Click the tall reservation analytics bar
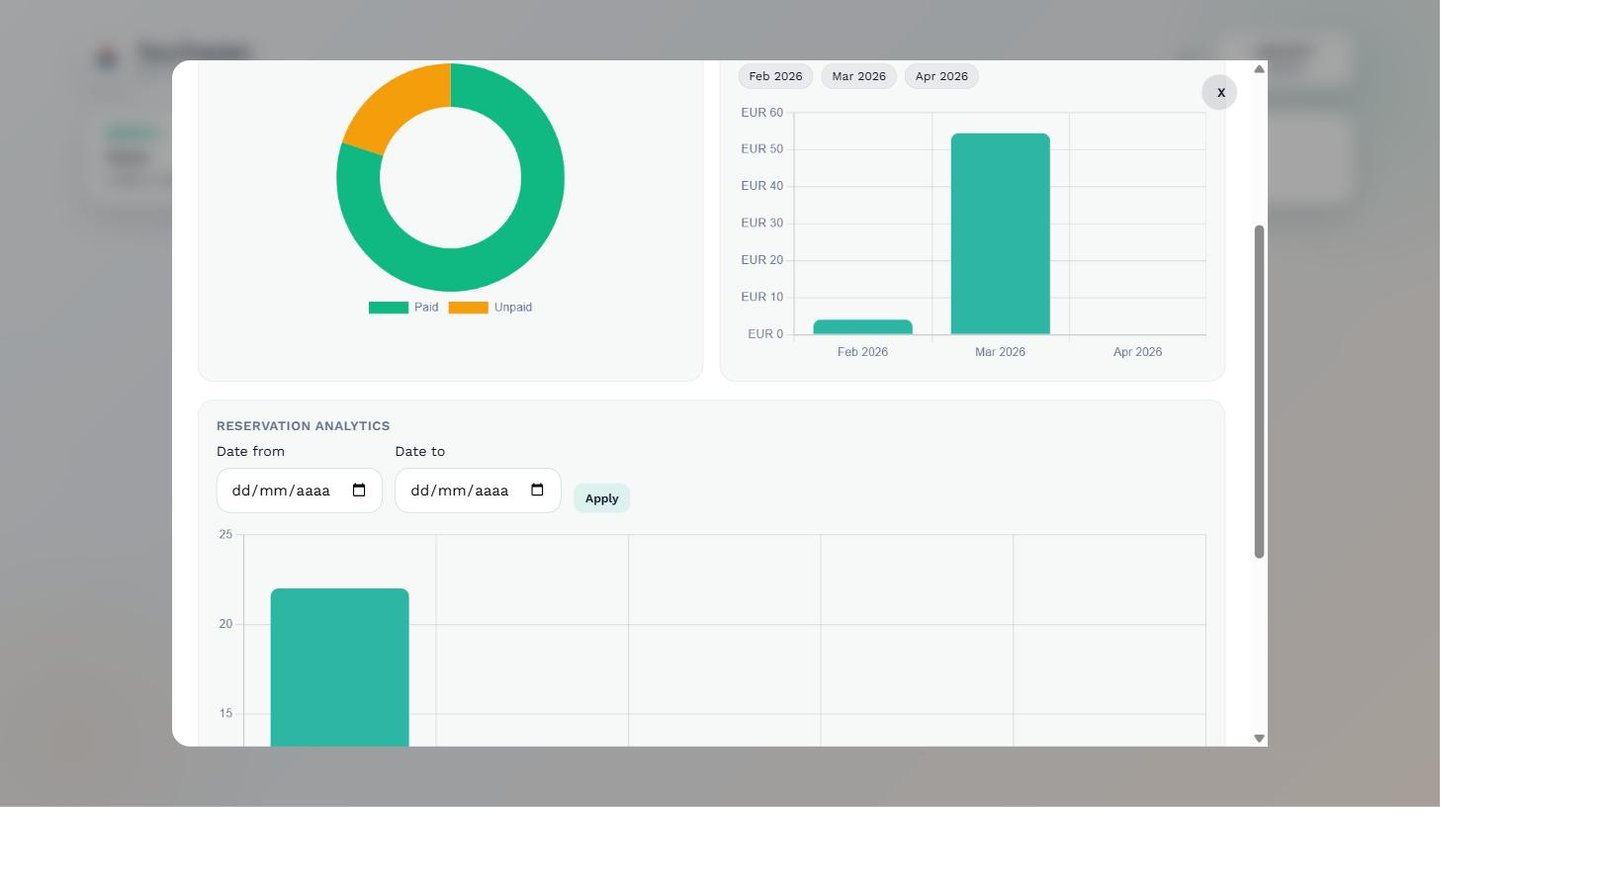Image resolution: width=1600 pixels, height=896 pixels. [x=340, y=667]
